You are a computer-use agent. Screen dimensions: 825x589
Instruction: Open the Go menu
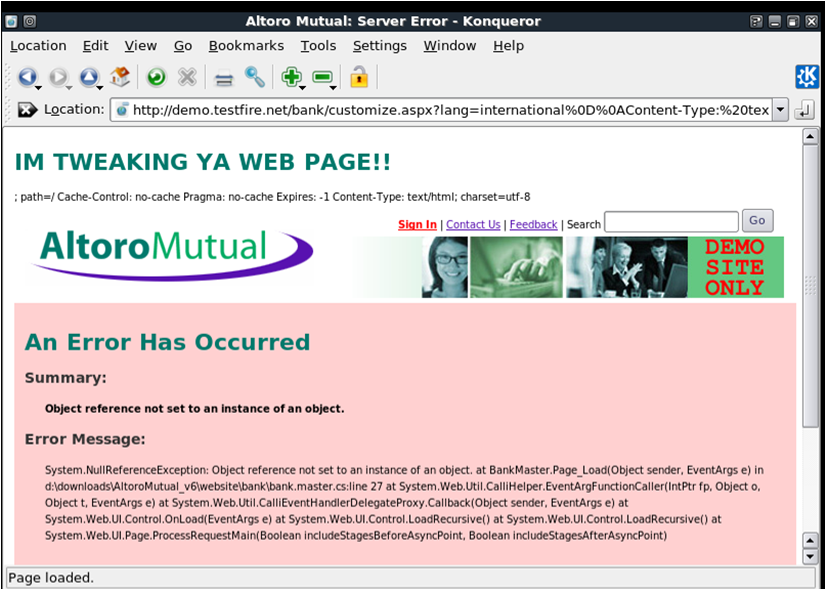coord(183,46)
